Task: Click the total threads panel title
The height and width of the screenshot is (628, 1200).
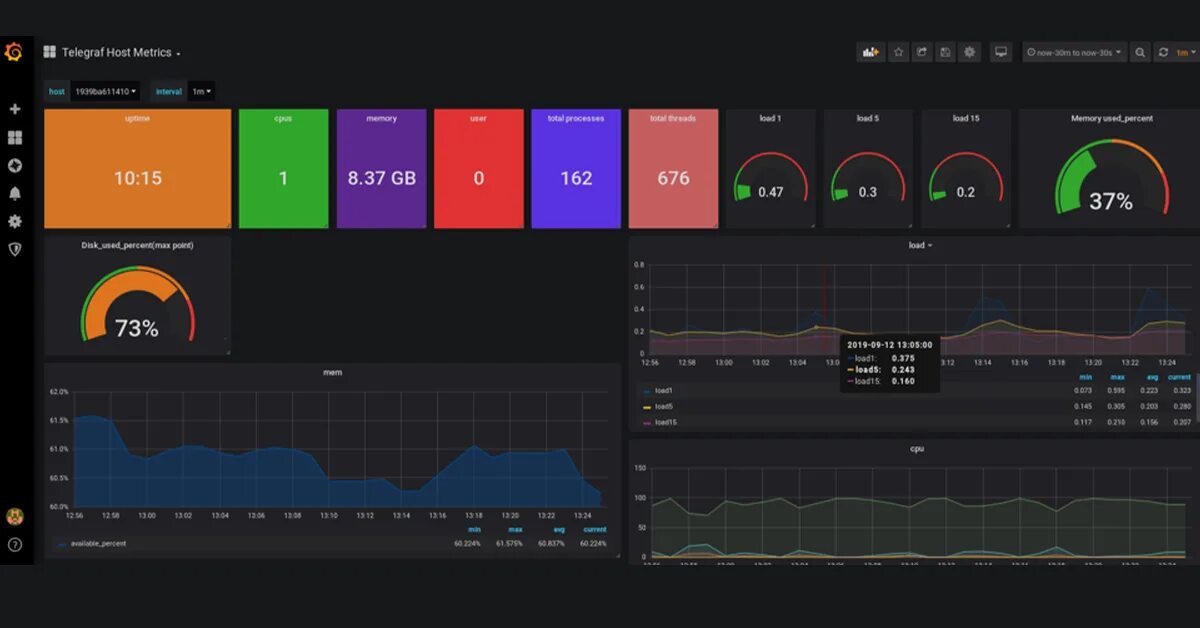Action: pyautogui.click(x=673, y=118)
